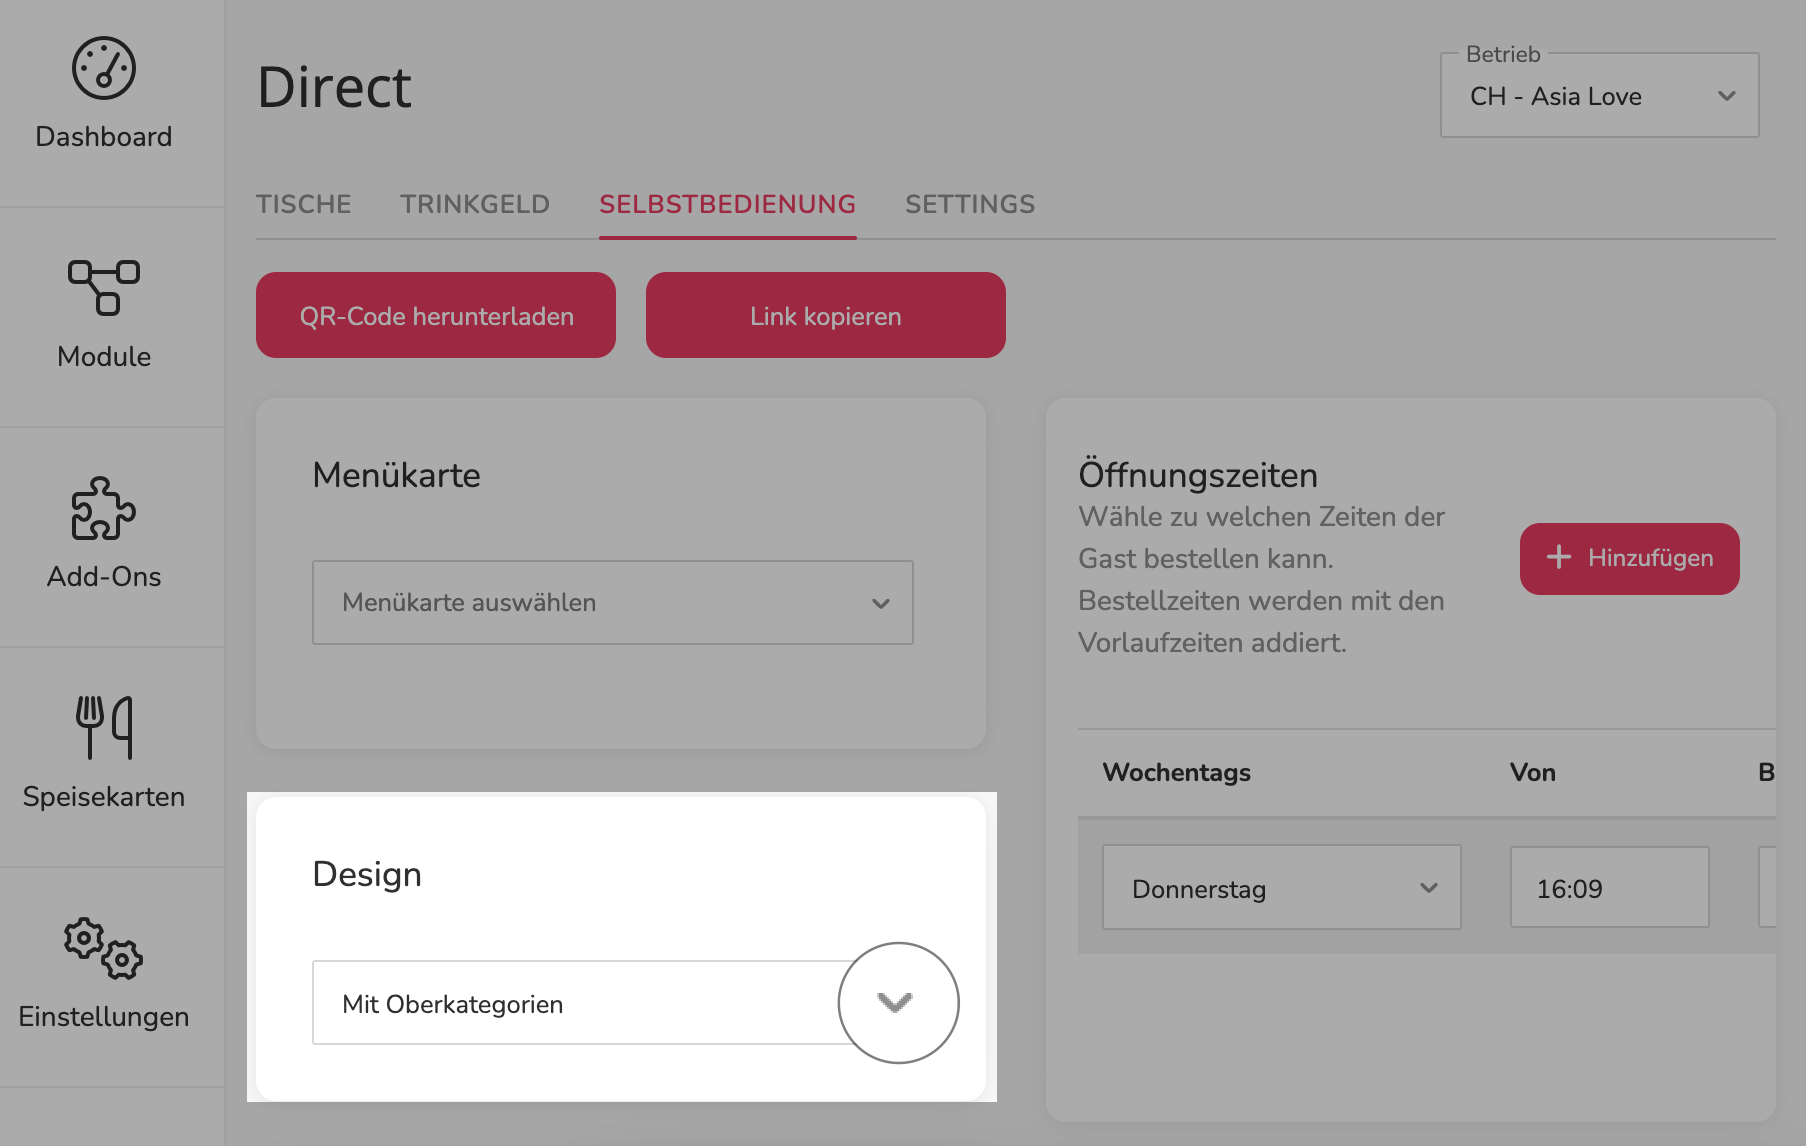Select the SELBSTBEDIENUNG tab

point(728,204)
